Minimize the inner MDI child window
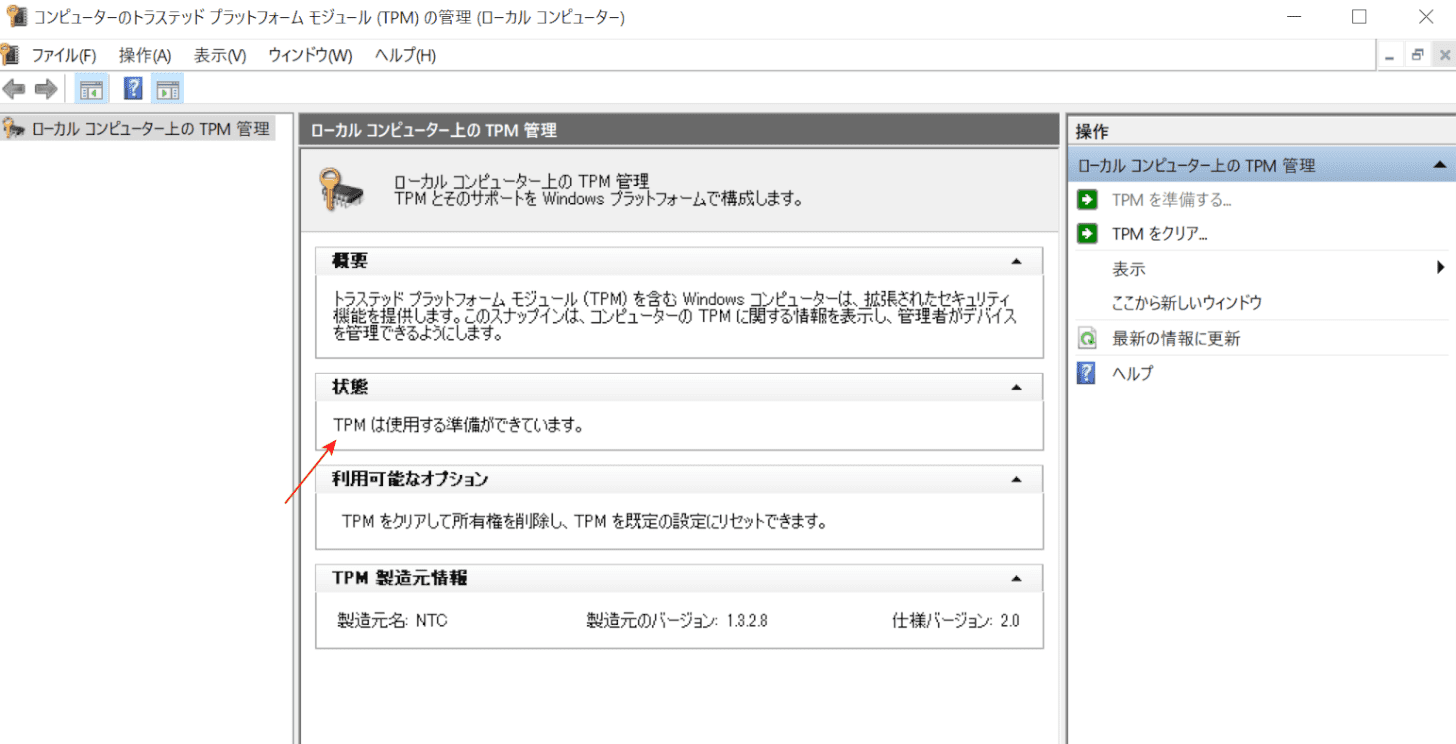The width and height of the screenshot is (1456, 744). pos(1390,56)
